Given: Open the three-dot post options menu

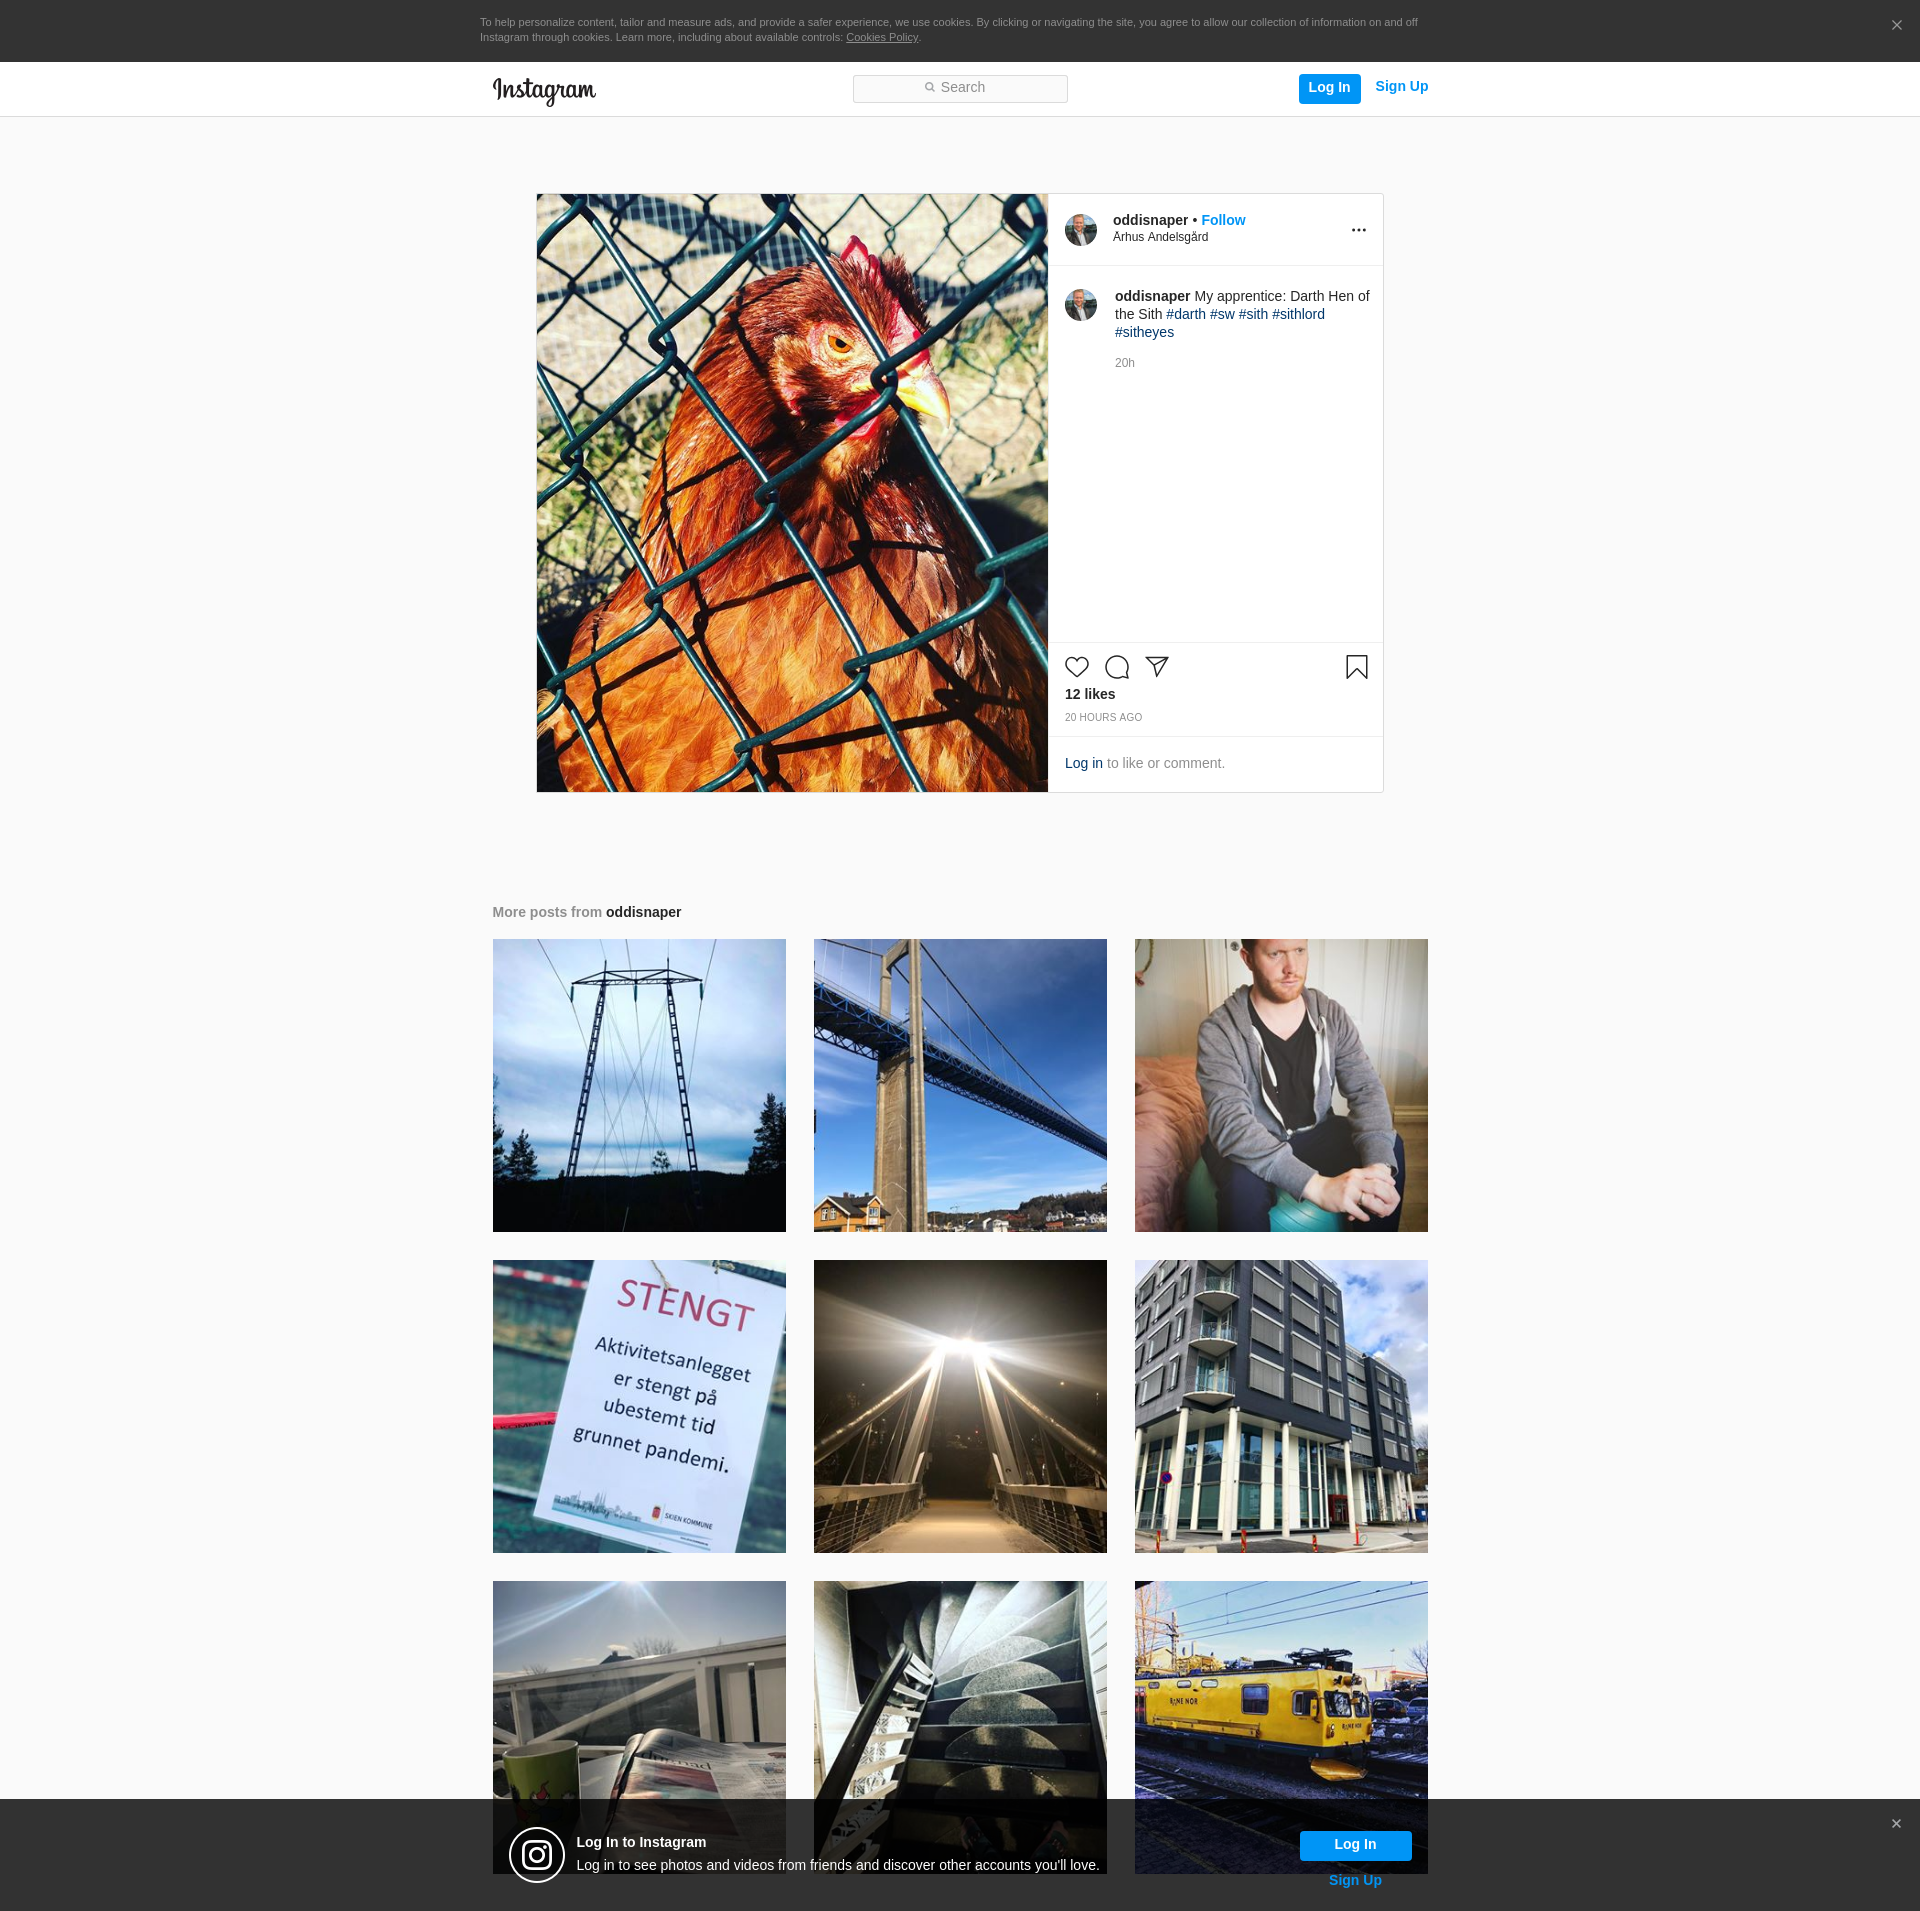Looking at the screenshot, I should tap(1358, 230).
